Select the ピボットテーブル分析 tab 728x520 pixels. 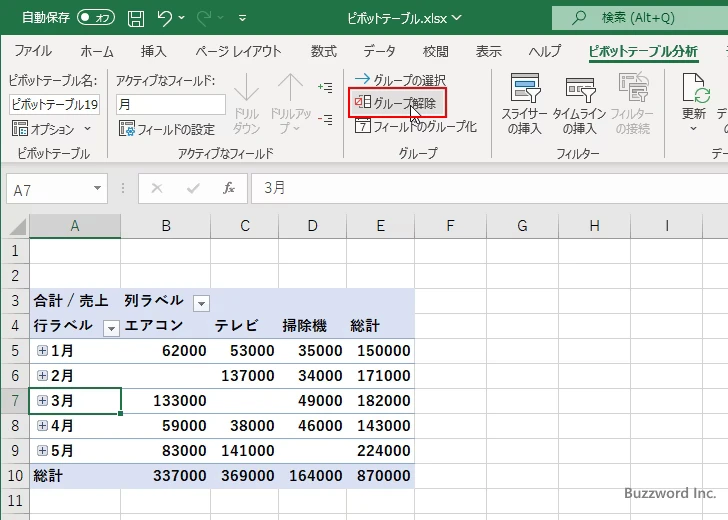pyautogui.click(x=643, y=51)
